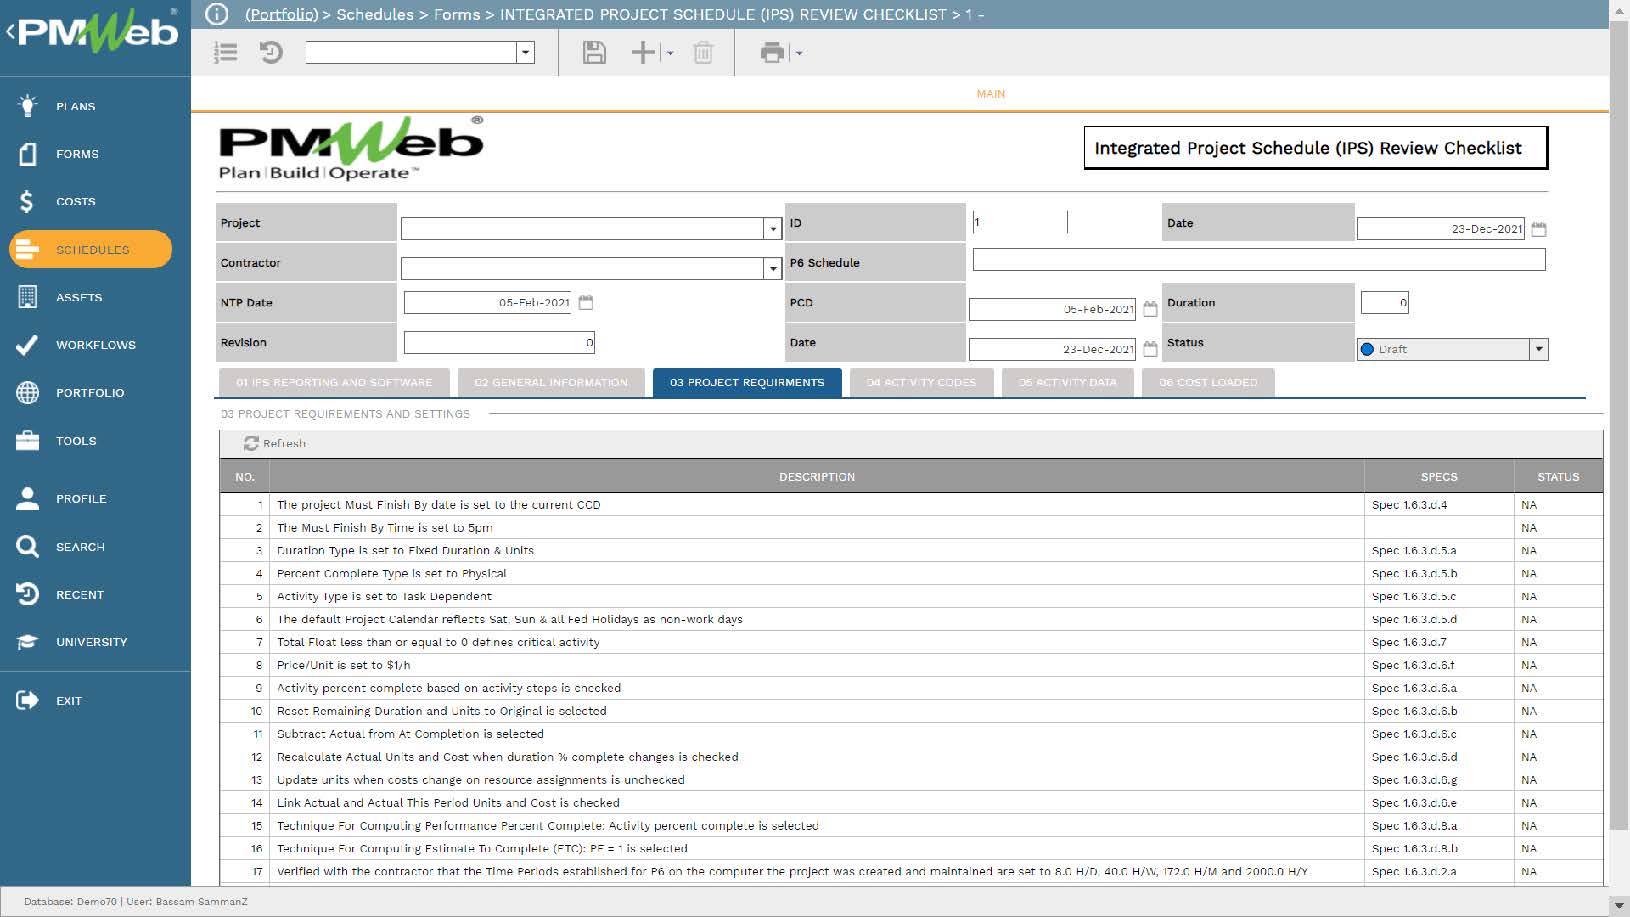Click the NTP Date input field
Image resolution: width=1630 pixels, height=917 pixels.
[x=488, y=302]
